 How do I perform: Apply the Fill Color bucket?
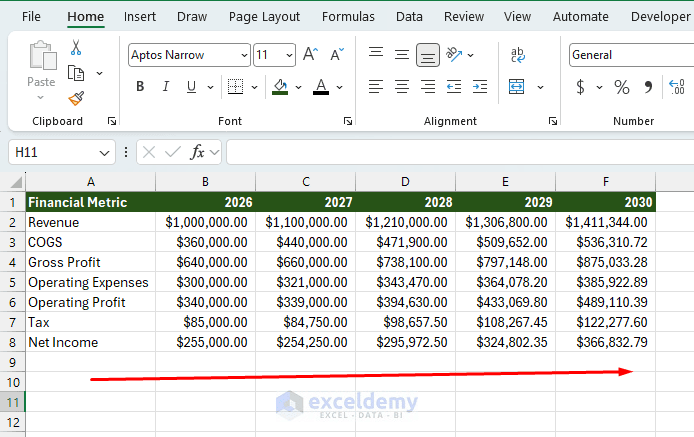point(280,87)
